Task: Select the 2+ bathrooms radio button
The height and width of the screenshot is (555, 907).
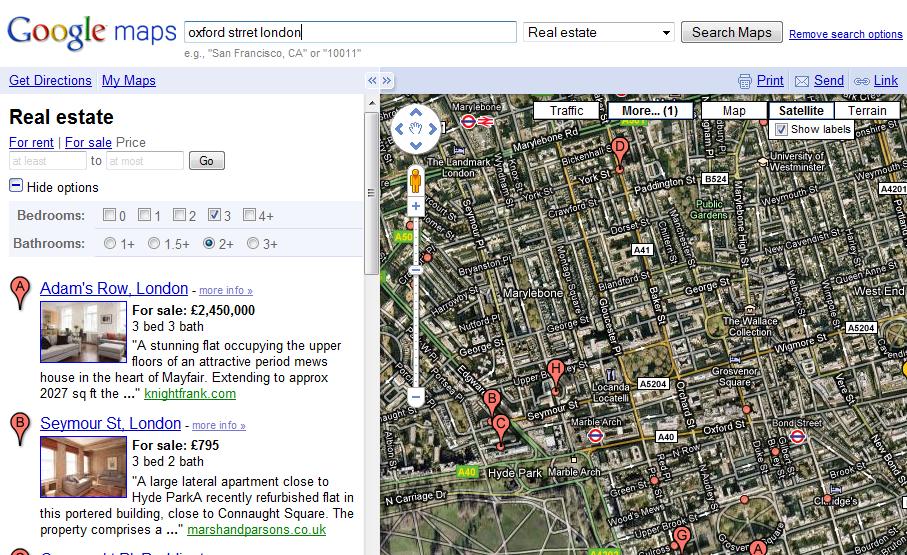Action: (209, 244)
